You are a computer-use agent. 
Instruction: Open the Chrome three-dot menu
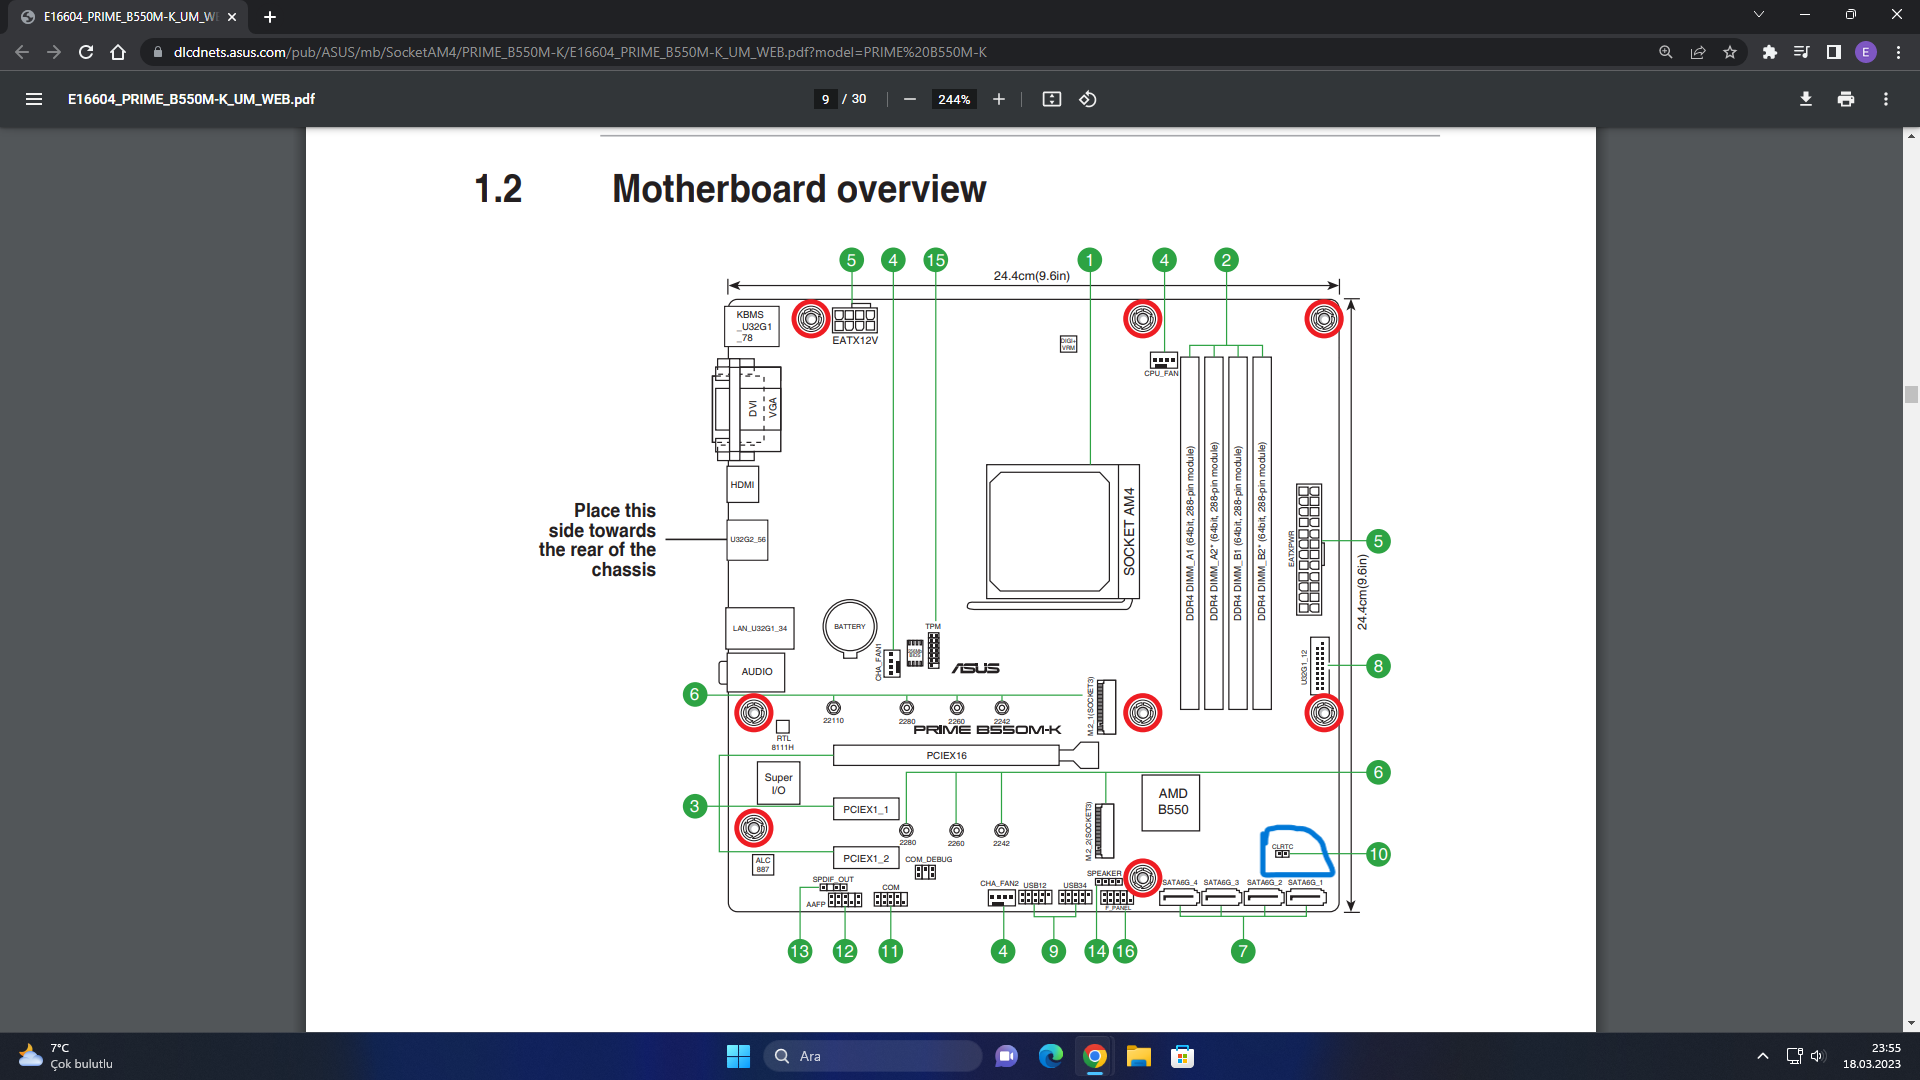click(1898, 52)
